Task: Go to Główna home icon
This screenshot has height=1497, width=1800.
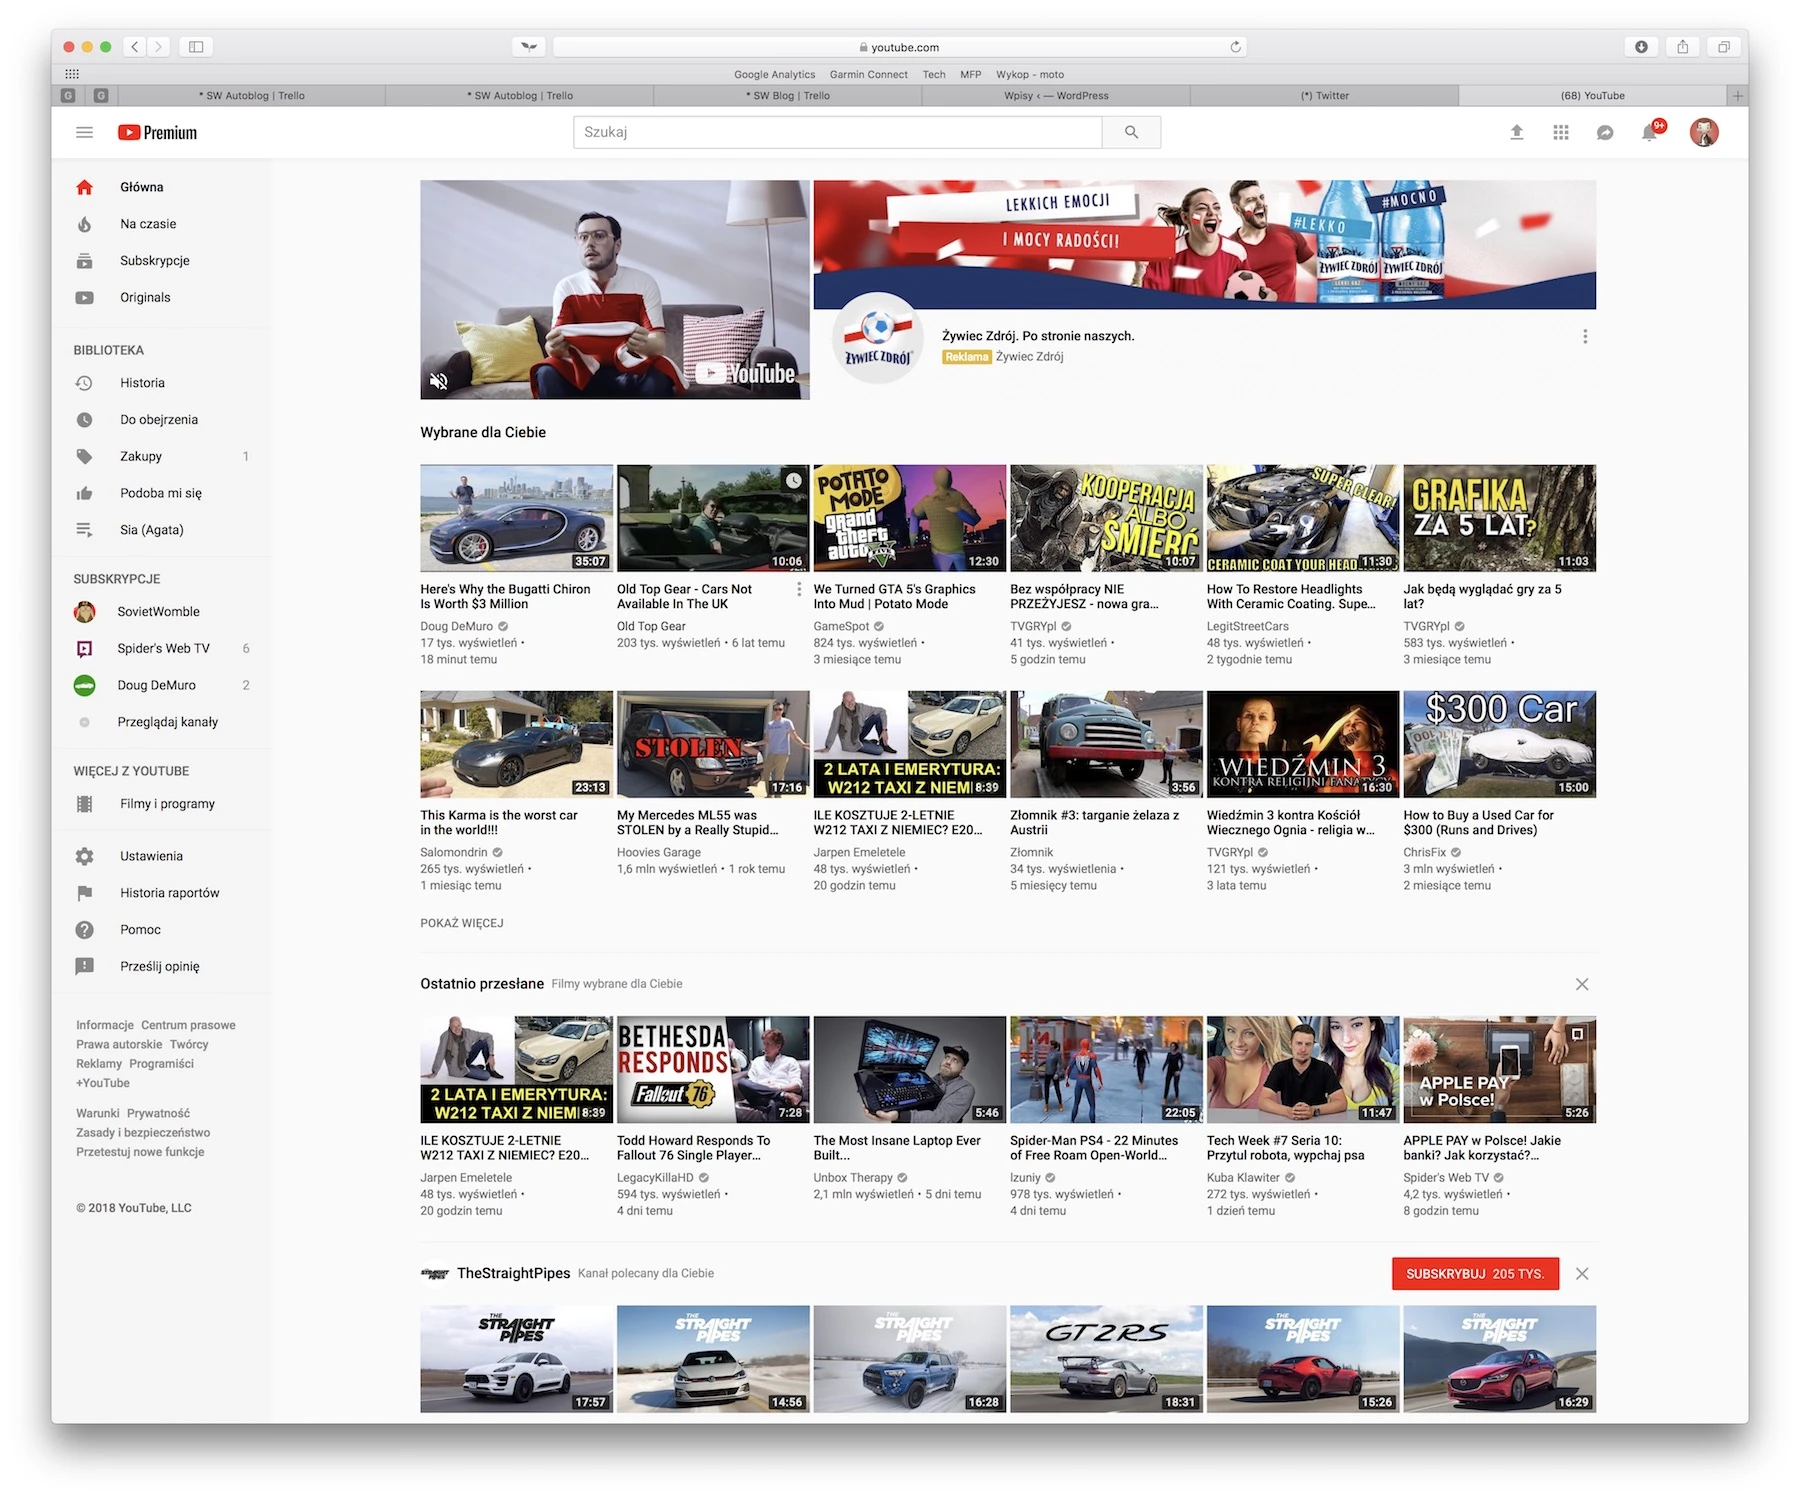Action: tap(85, 187)
